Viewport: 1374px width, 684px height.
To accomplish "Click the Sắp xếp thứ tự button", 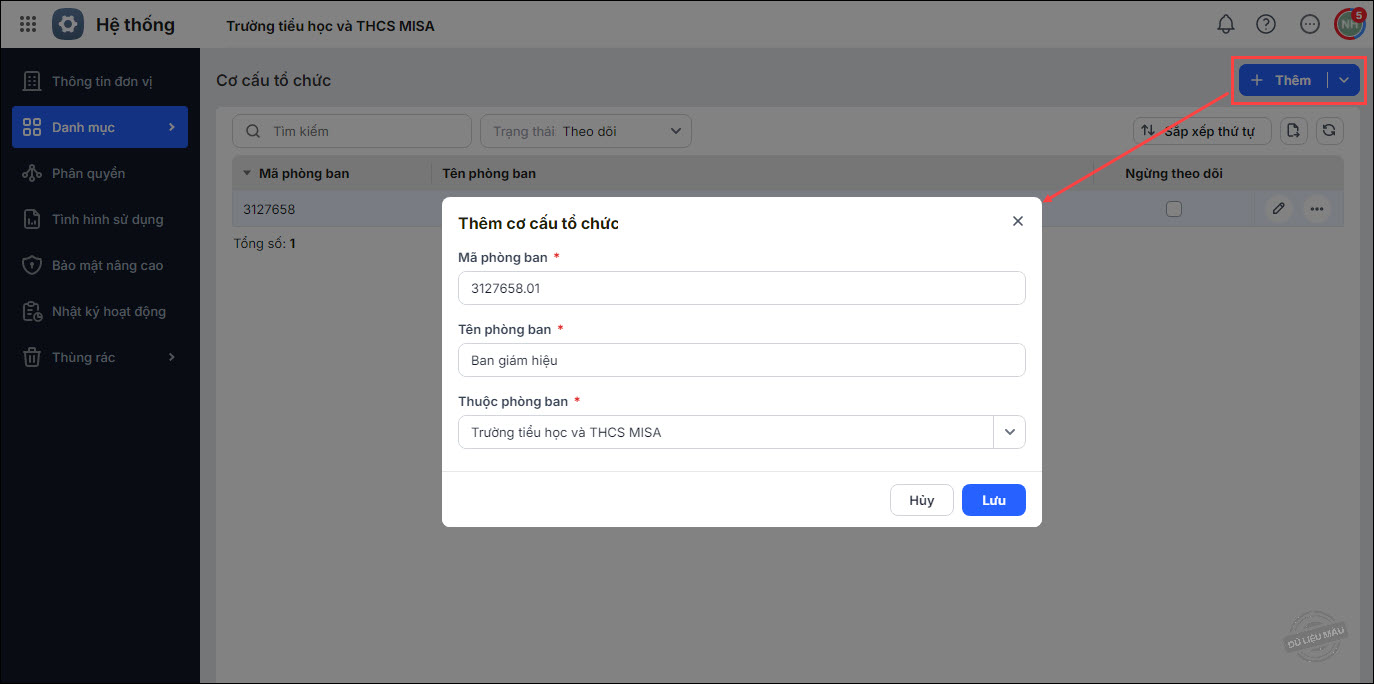I will (x=1201, y=131).
